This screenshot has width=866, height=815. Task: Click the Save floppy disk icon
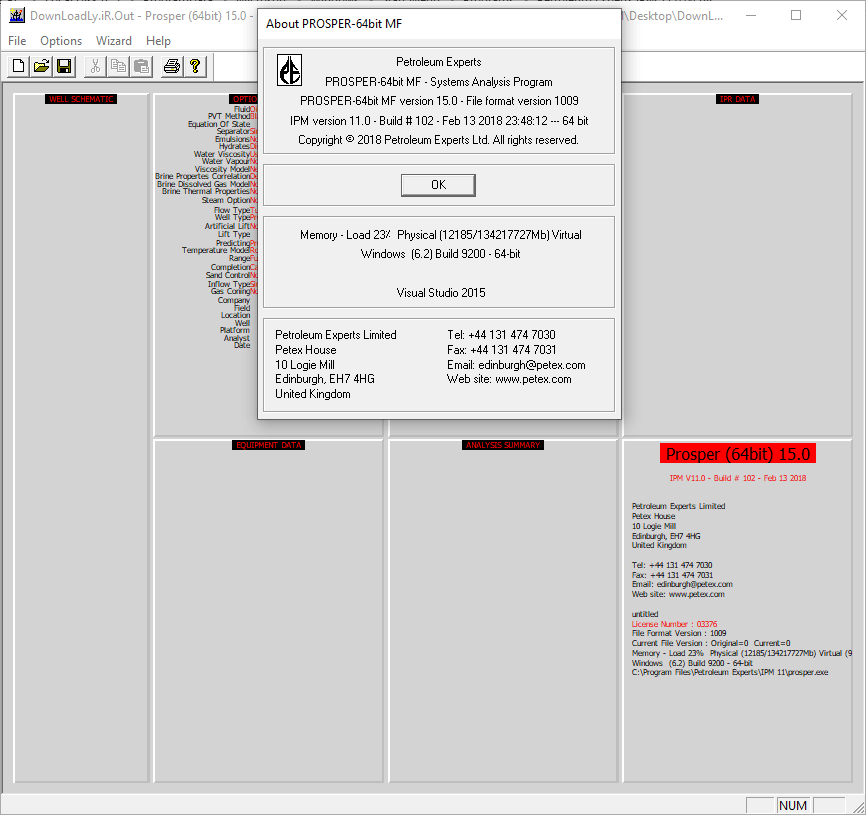coord(64,66)
